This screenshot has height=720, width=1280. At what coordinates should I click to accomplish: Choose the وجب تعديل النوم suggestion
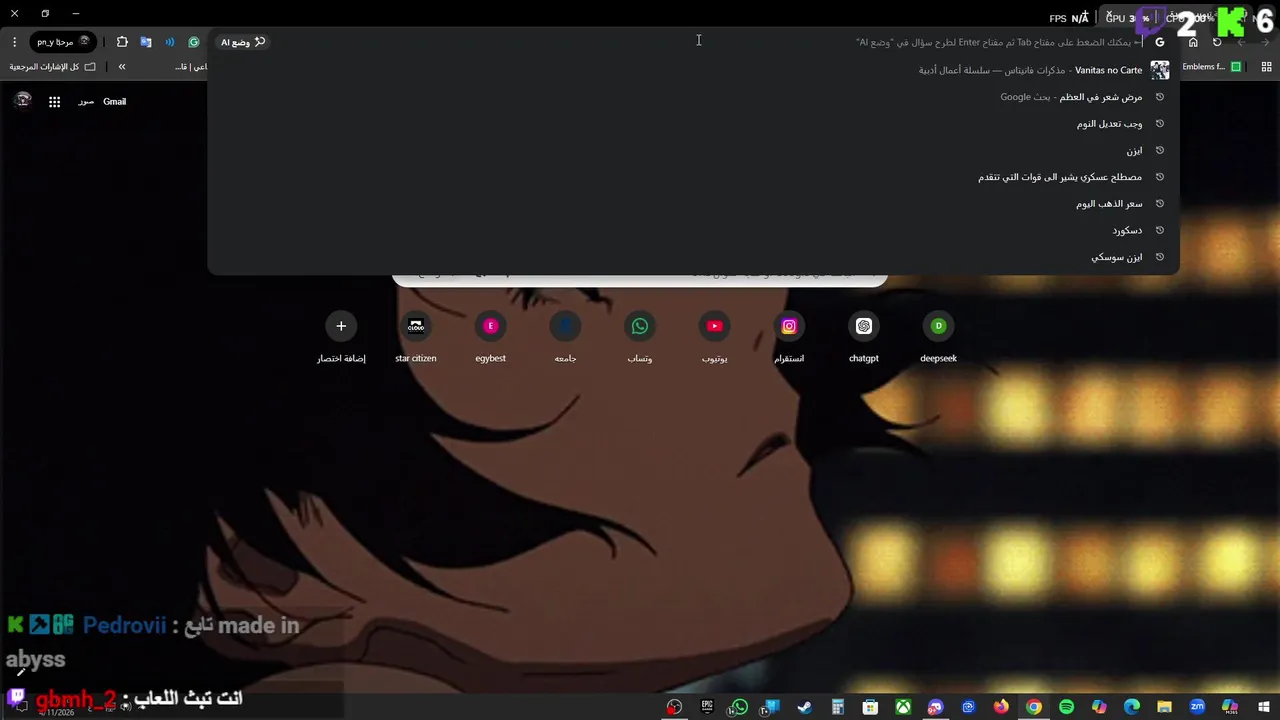pyautogui.click(x=693, y=124)
